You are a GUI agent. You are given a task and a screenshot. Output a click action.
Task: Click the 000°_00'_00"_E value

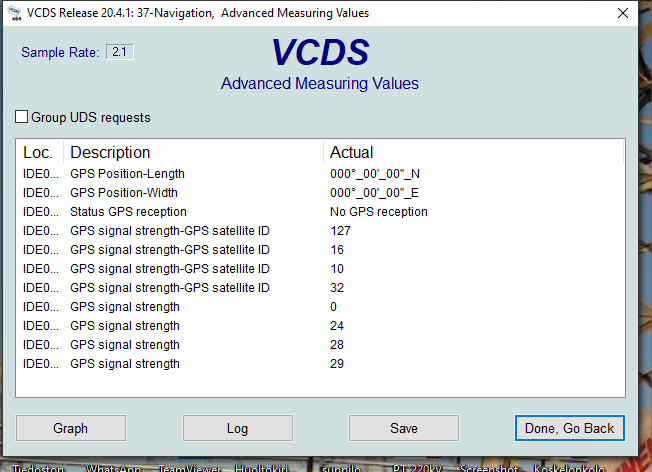point(375,193)
